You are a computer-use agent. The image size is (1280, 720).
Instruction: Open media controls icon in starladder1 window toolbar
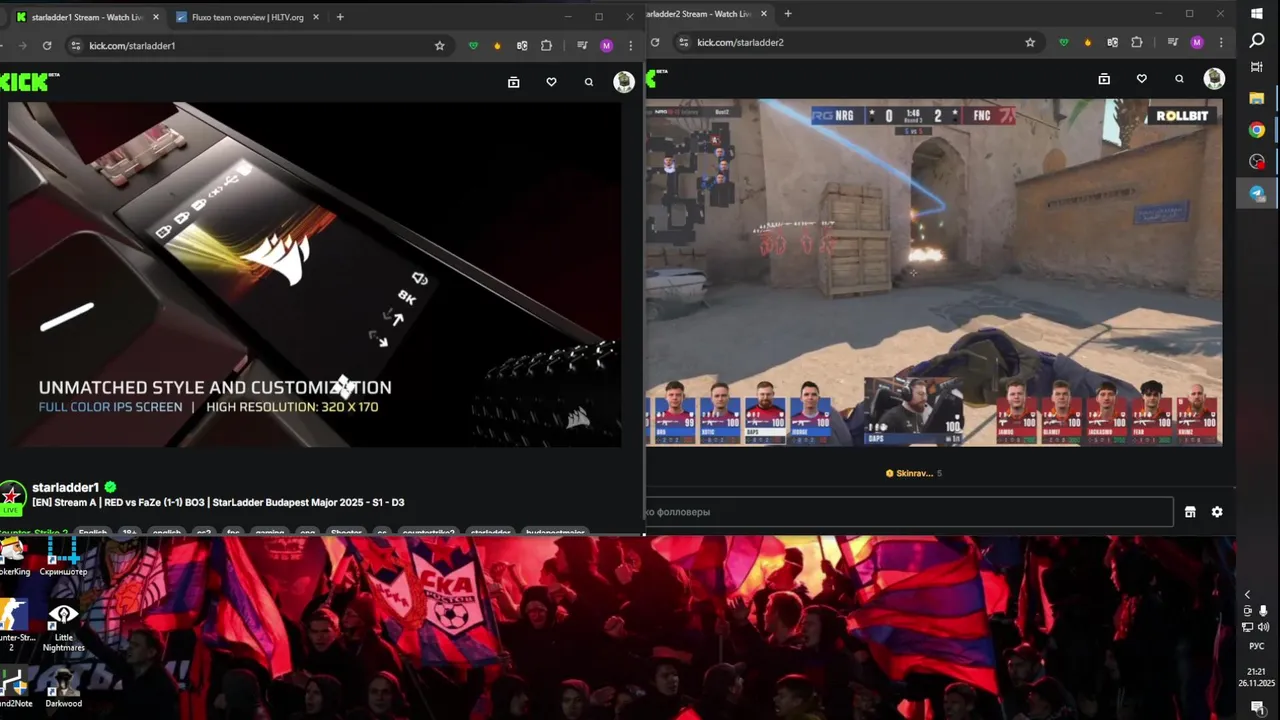pos(582,45)
